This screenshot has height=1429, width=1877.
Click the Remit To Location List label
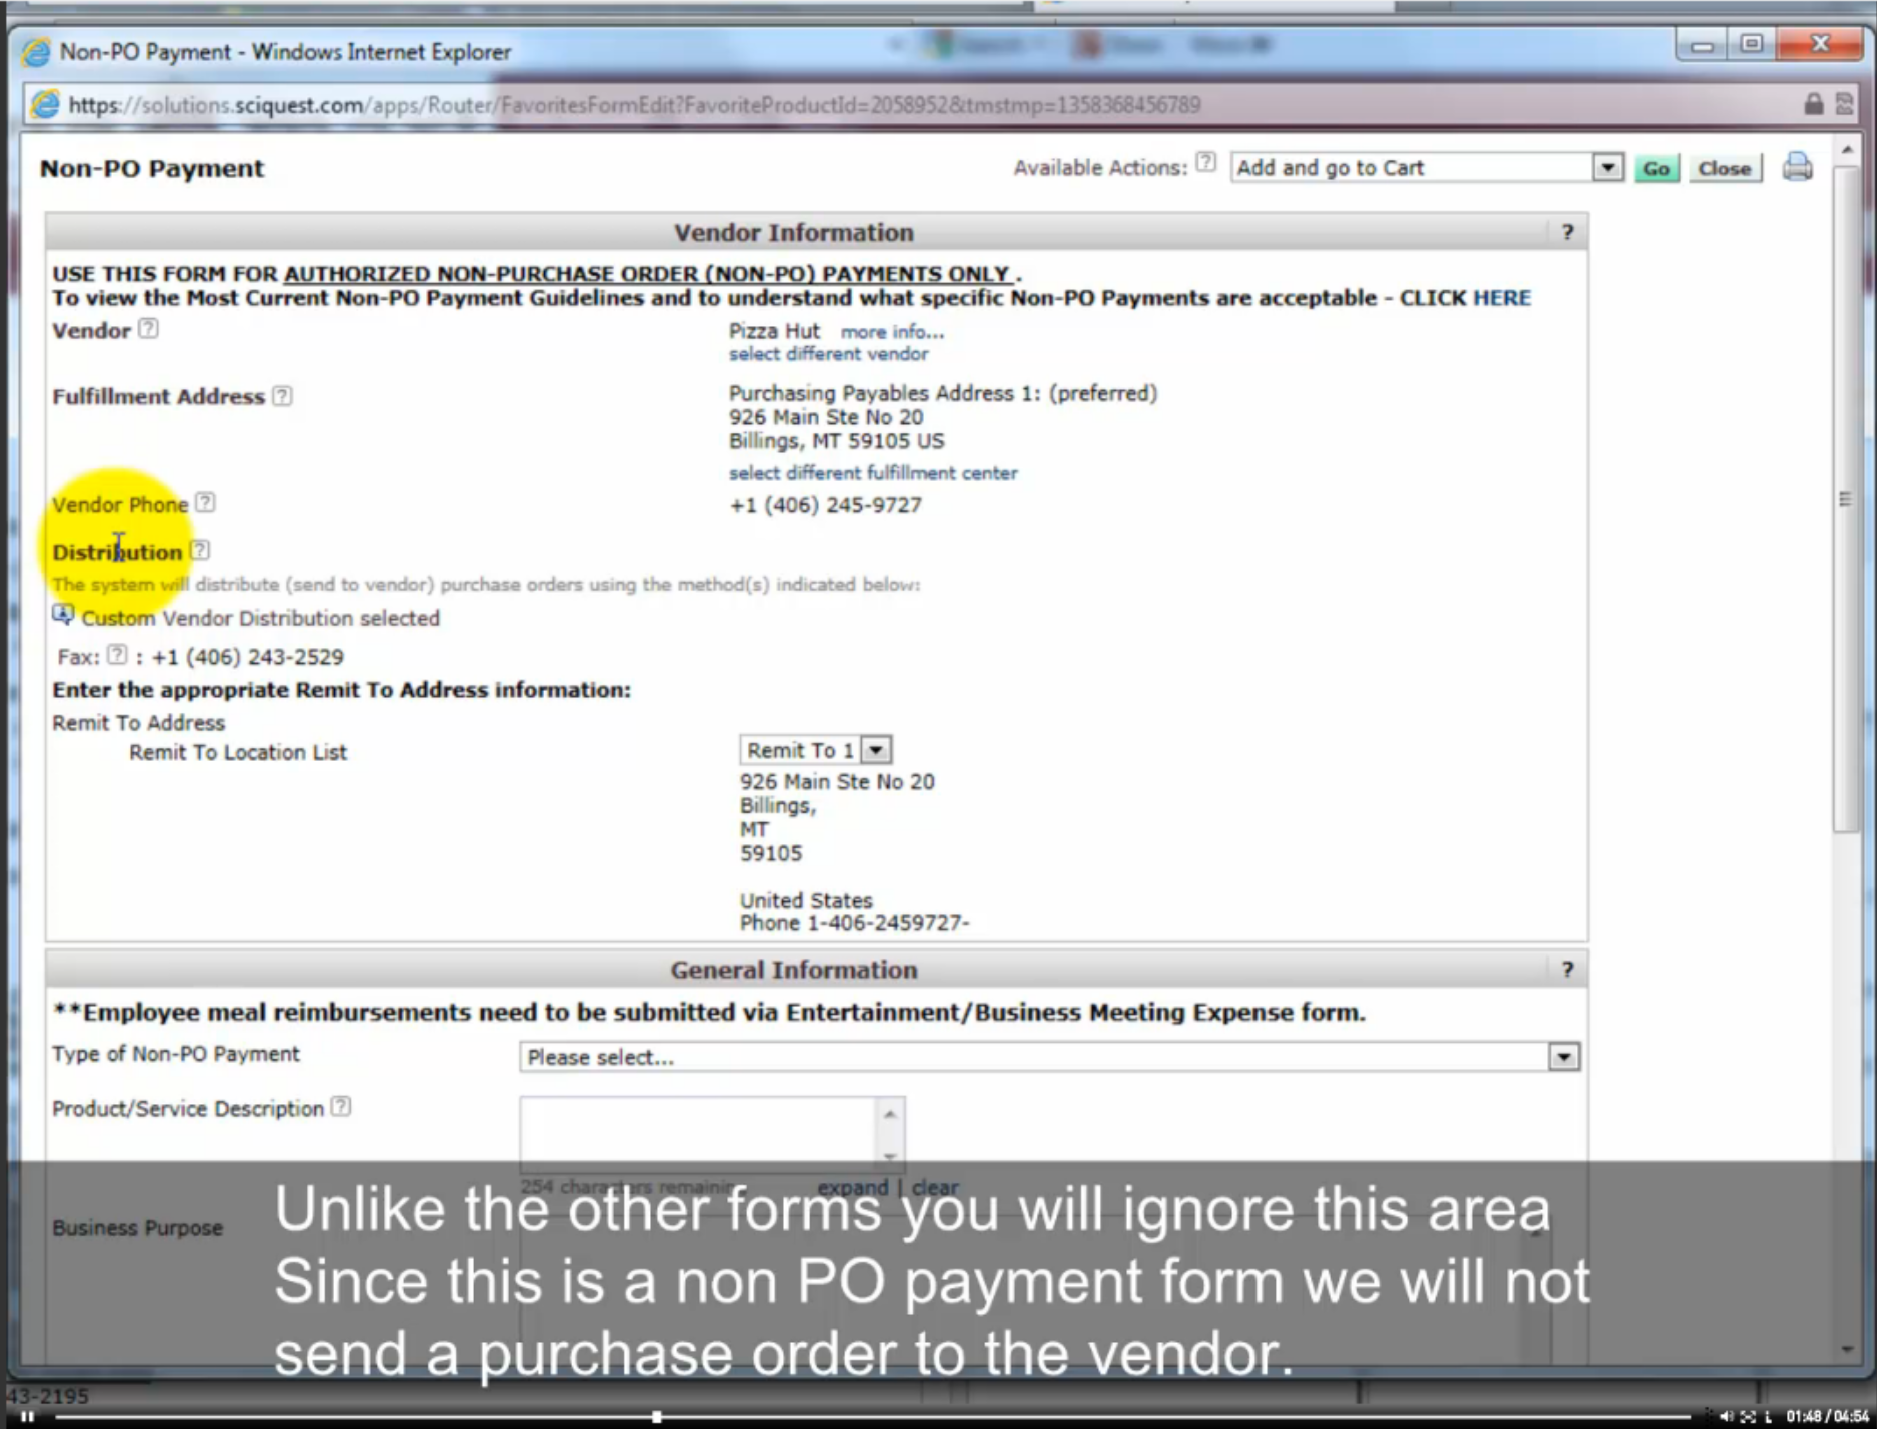pyautogui.click(x=238, y=752)
